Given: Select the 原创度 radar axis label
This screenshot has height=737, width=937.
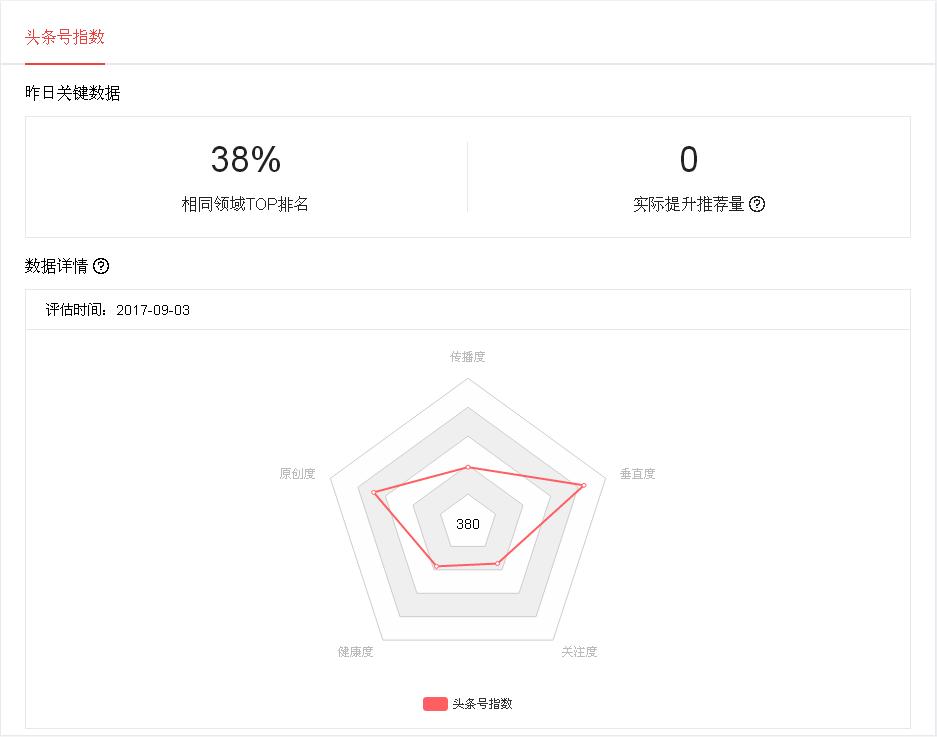Looking at the screenshot, I should (x=297, y=473).
